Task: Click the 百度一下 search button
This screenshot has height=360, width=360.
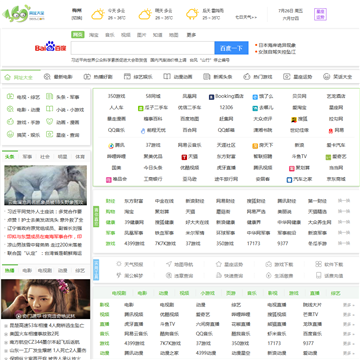Action: 231,48
